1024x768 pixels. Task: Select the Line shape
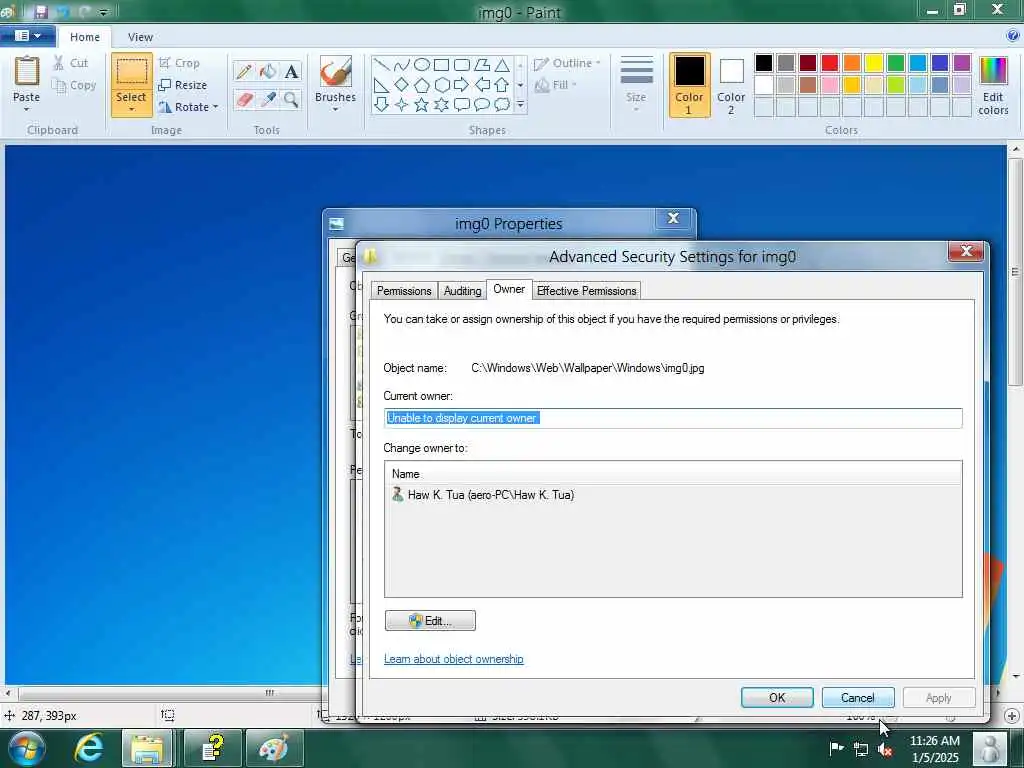point(382,65)
